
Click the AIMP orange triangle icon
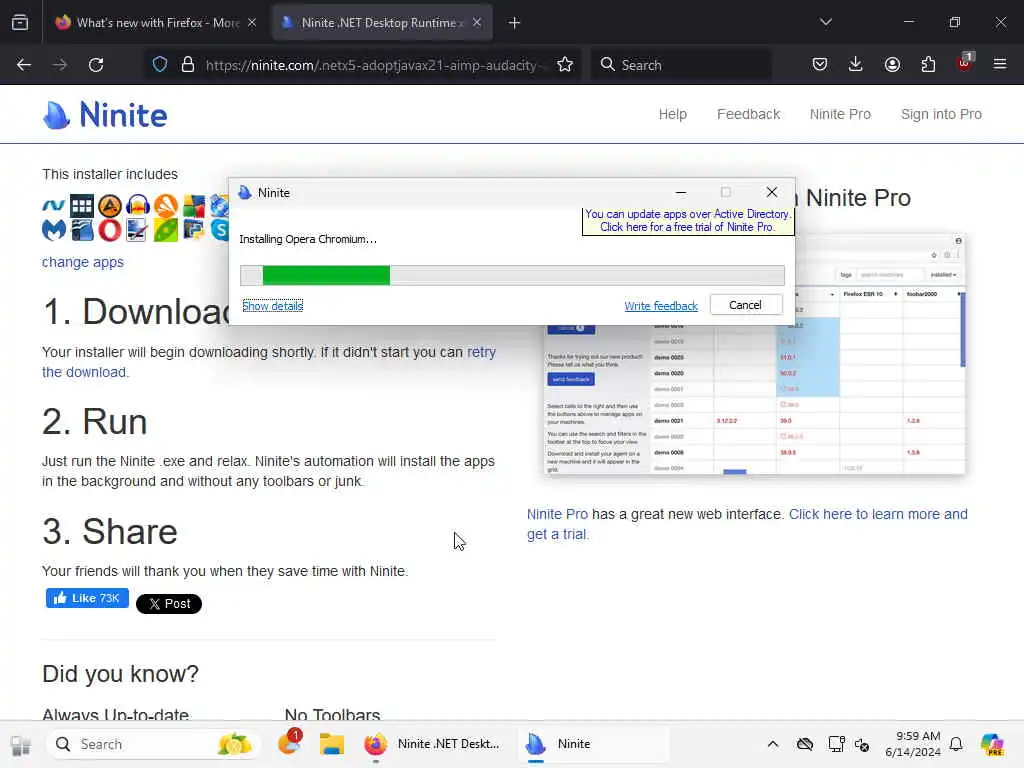110,206
